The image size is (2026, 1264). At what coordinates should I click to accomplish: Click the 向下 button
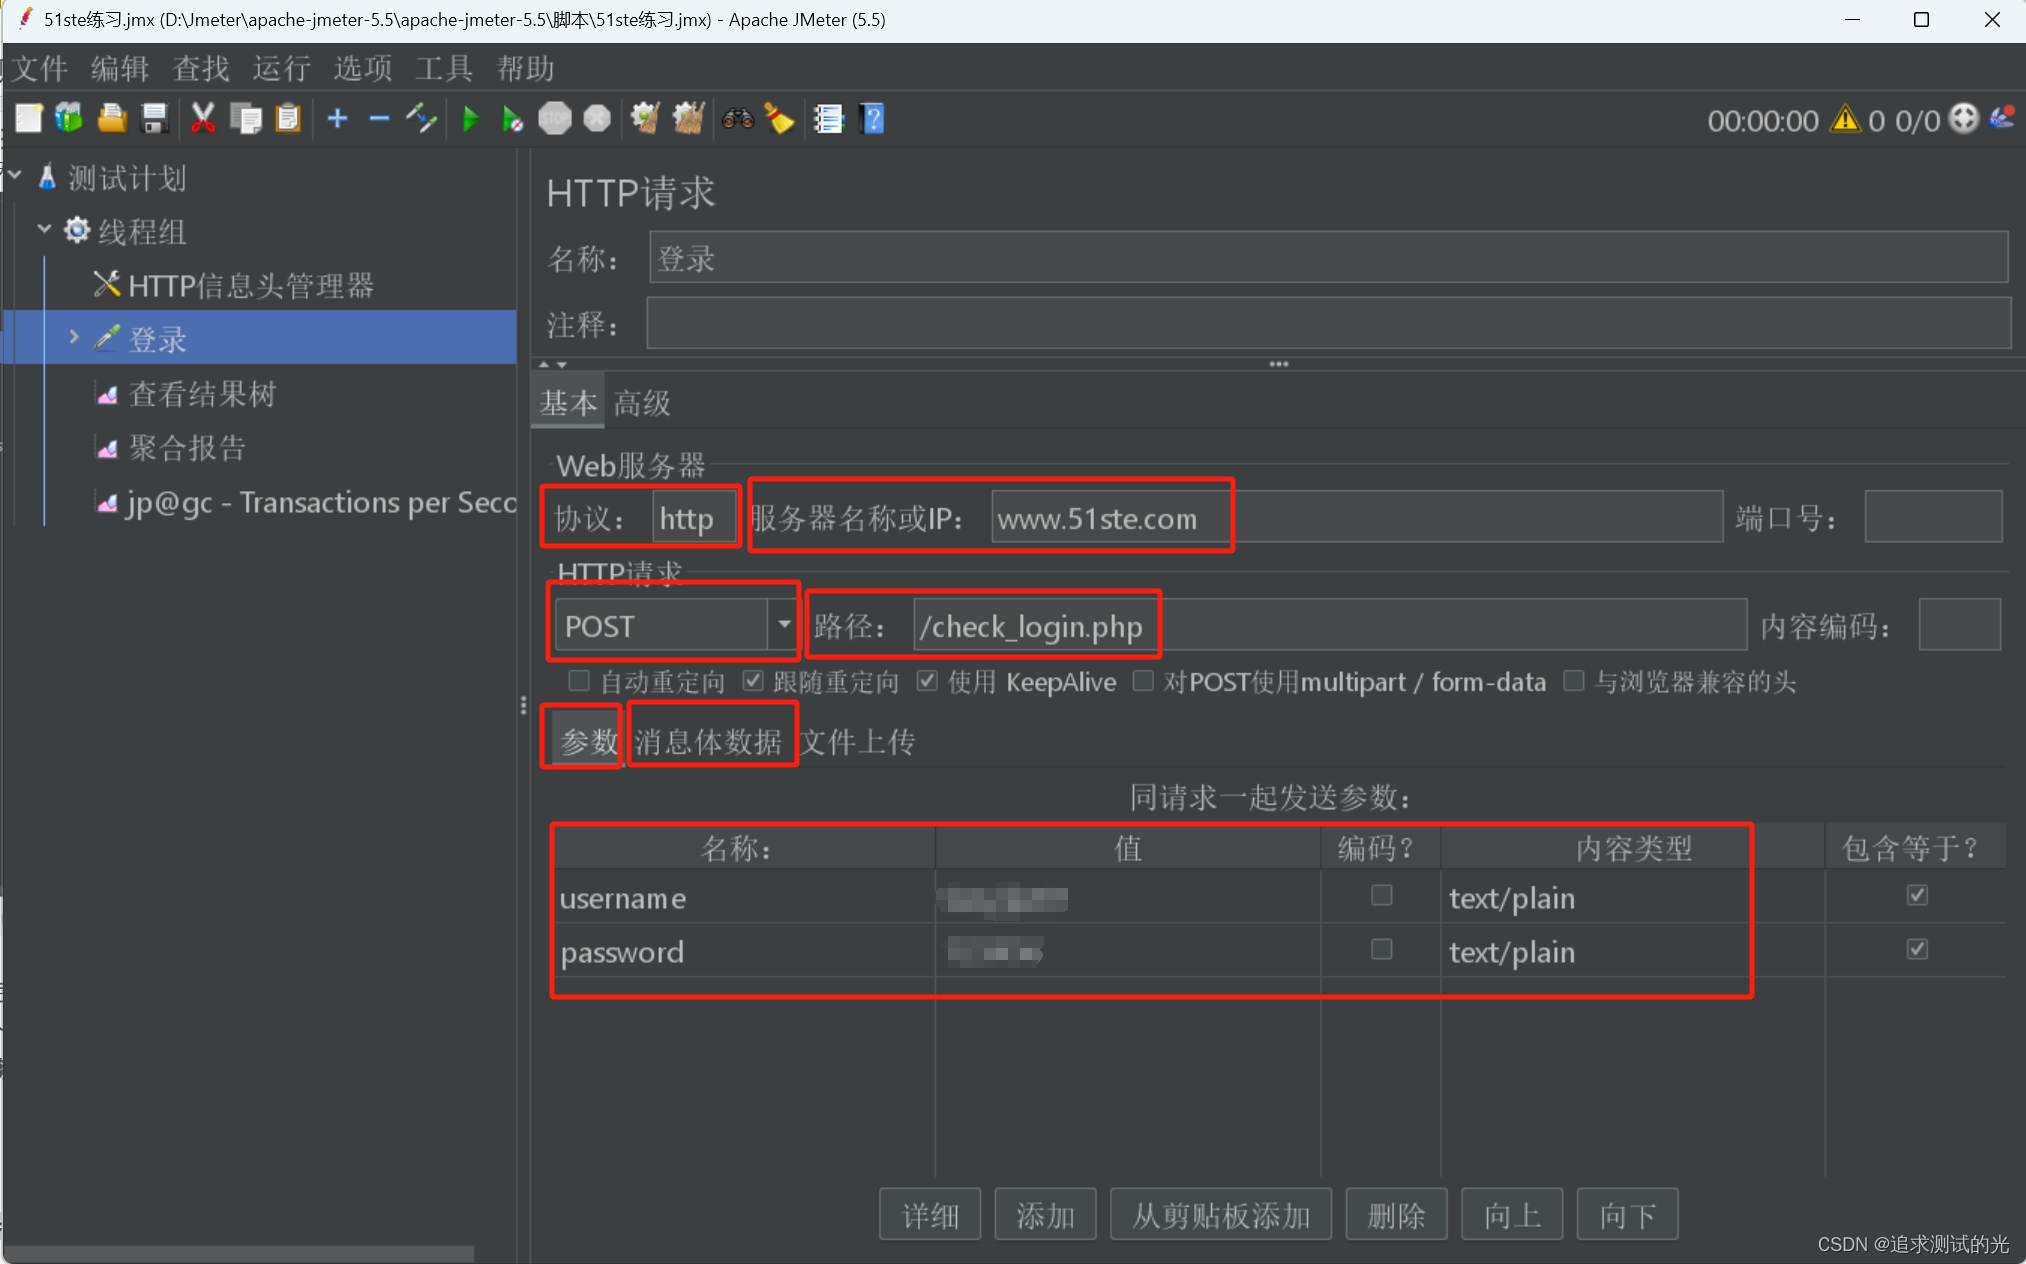point(1627,1214)
